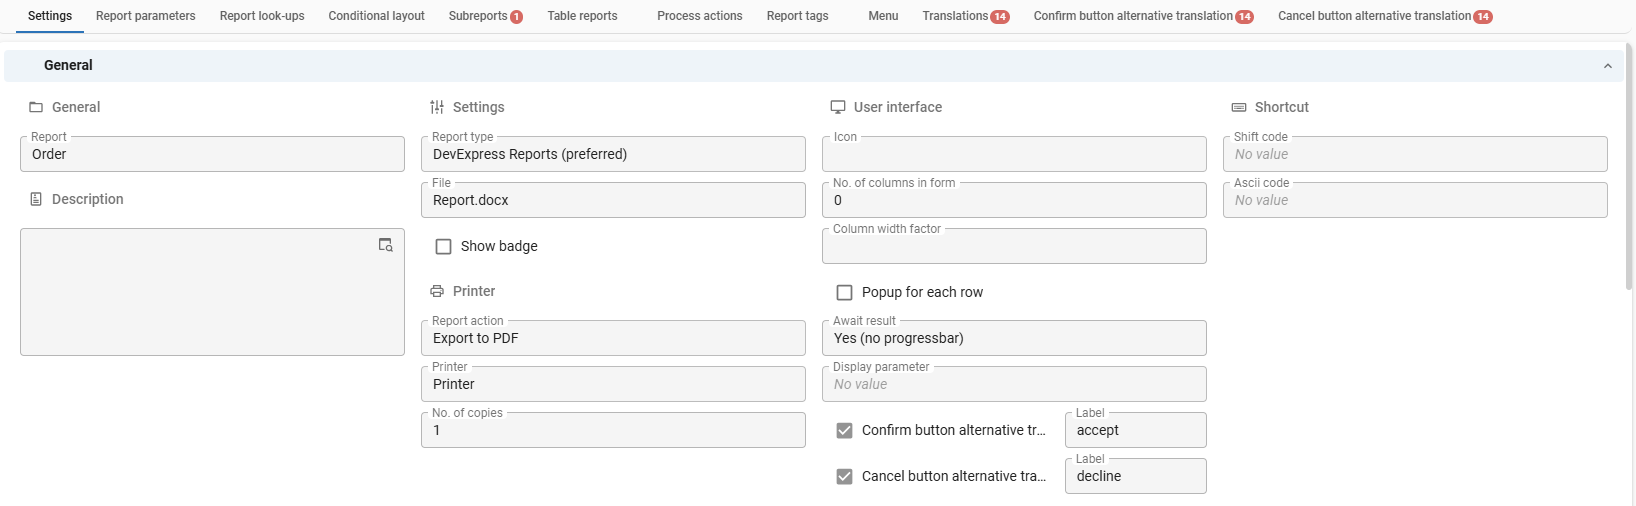This screenshot has height=506, width=1636.
Task: Open the Menu tab
Action: 883,16
